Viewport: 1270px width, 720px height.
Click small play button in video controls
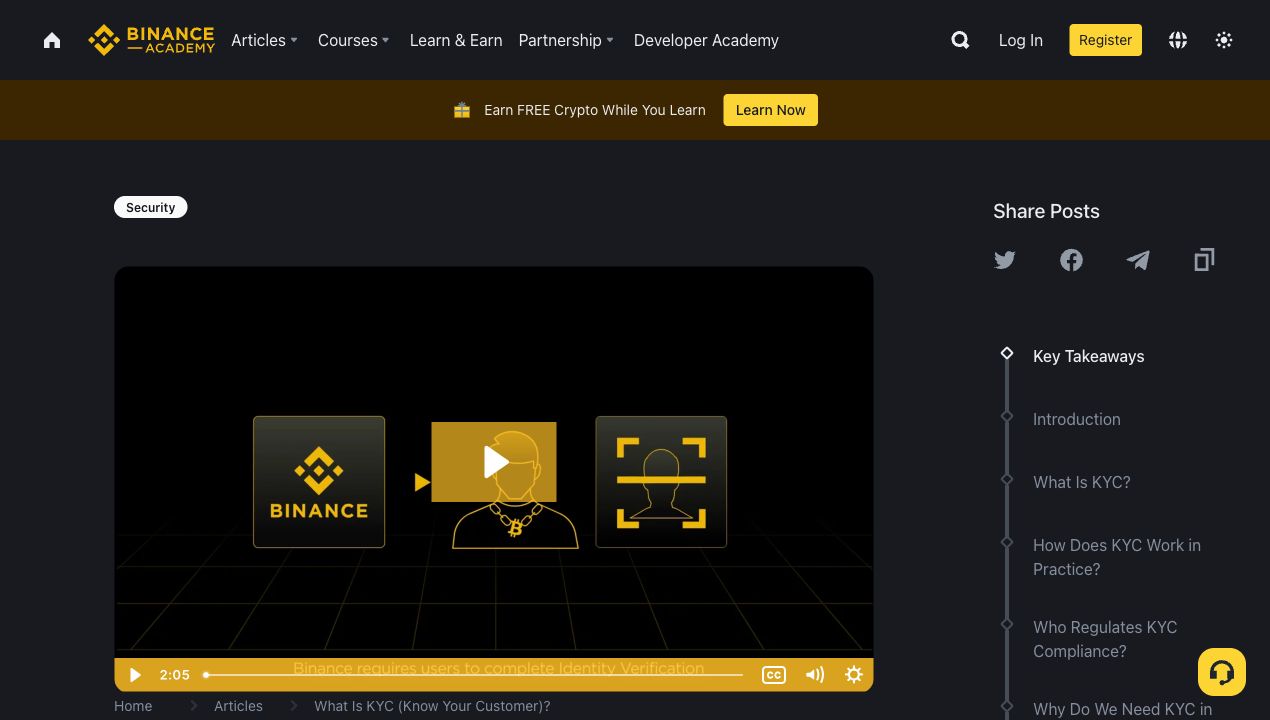pos(136,675)
